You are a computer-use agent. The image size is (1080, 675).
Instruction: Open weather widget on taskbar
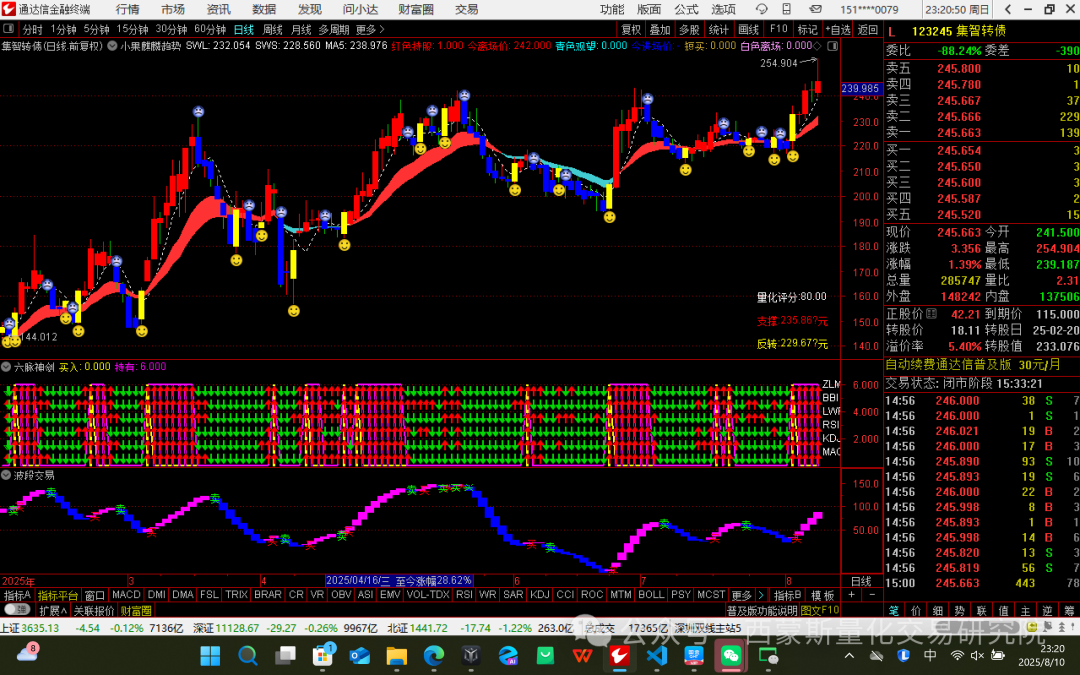[x=27, y=653]
